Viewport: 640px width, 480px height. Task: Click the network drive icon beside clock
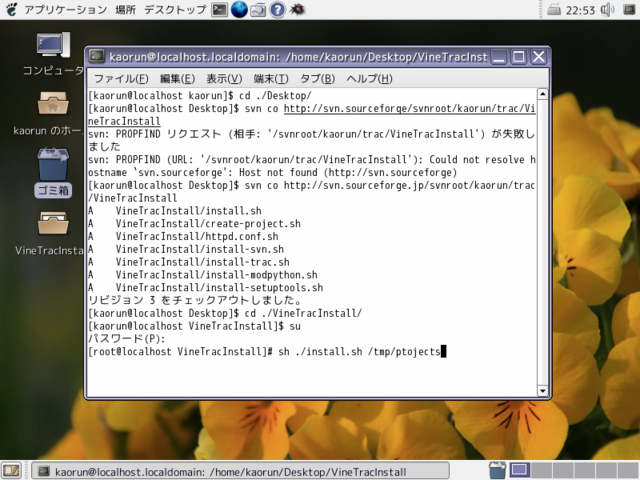(x=553, y=9)
